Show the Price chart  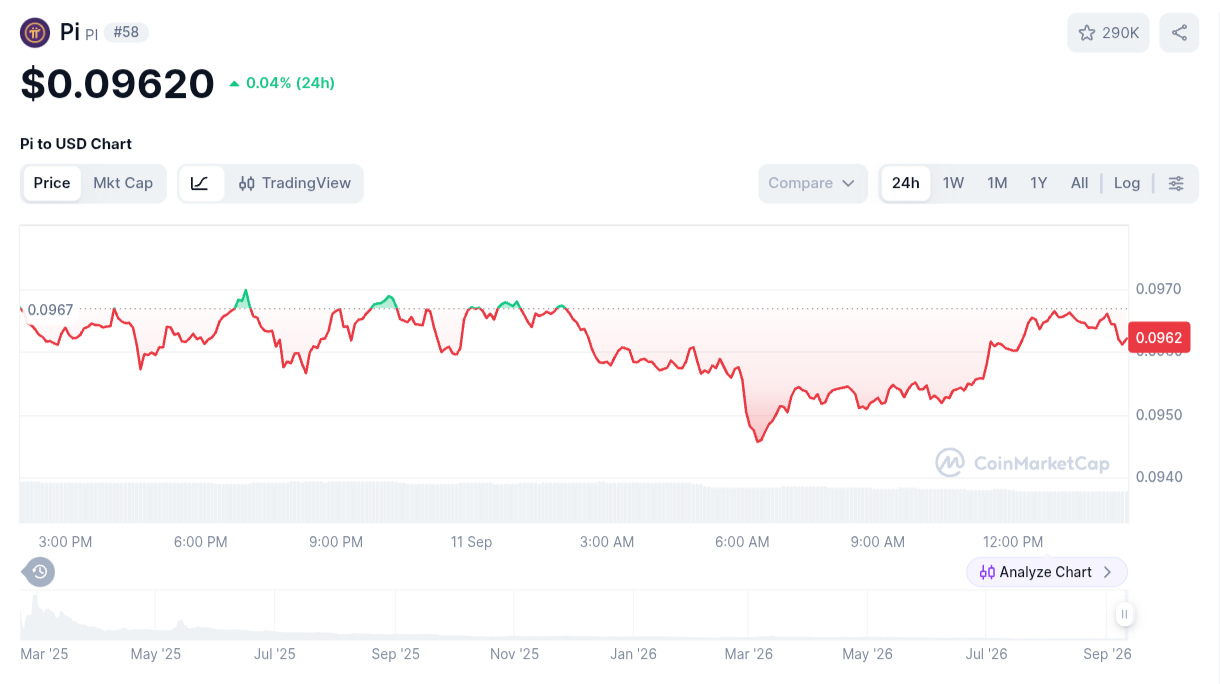(52, 183)
